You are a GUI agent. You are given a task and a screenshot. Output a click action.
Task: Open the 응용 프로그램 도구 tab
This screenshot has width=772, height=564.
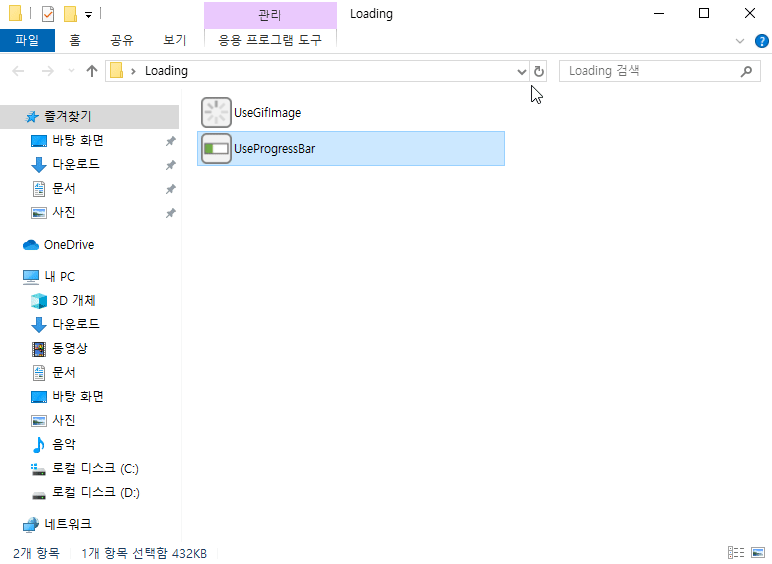[270, 40]
